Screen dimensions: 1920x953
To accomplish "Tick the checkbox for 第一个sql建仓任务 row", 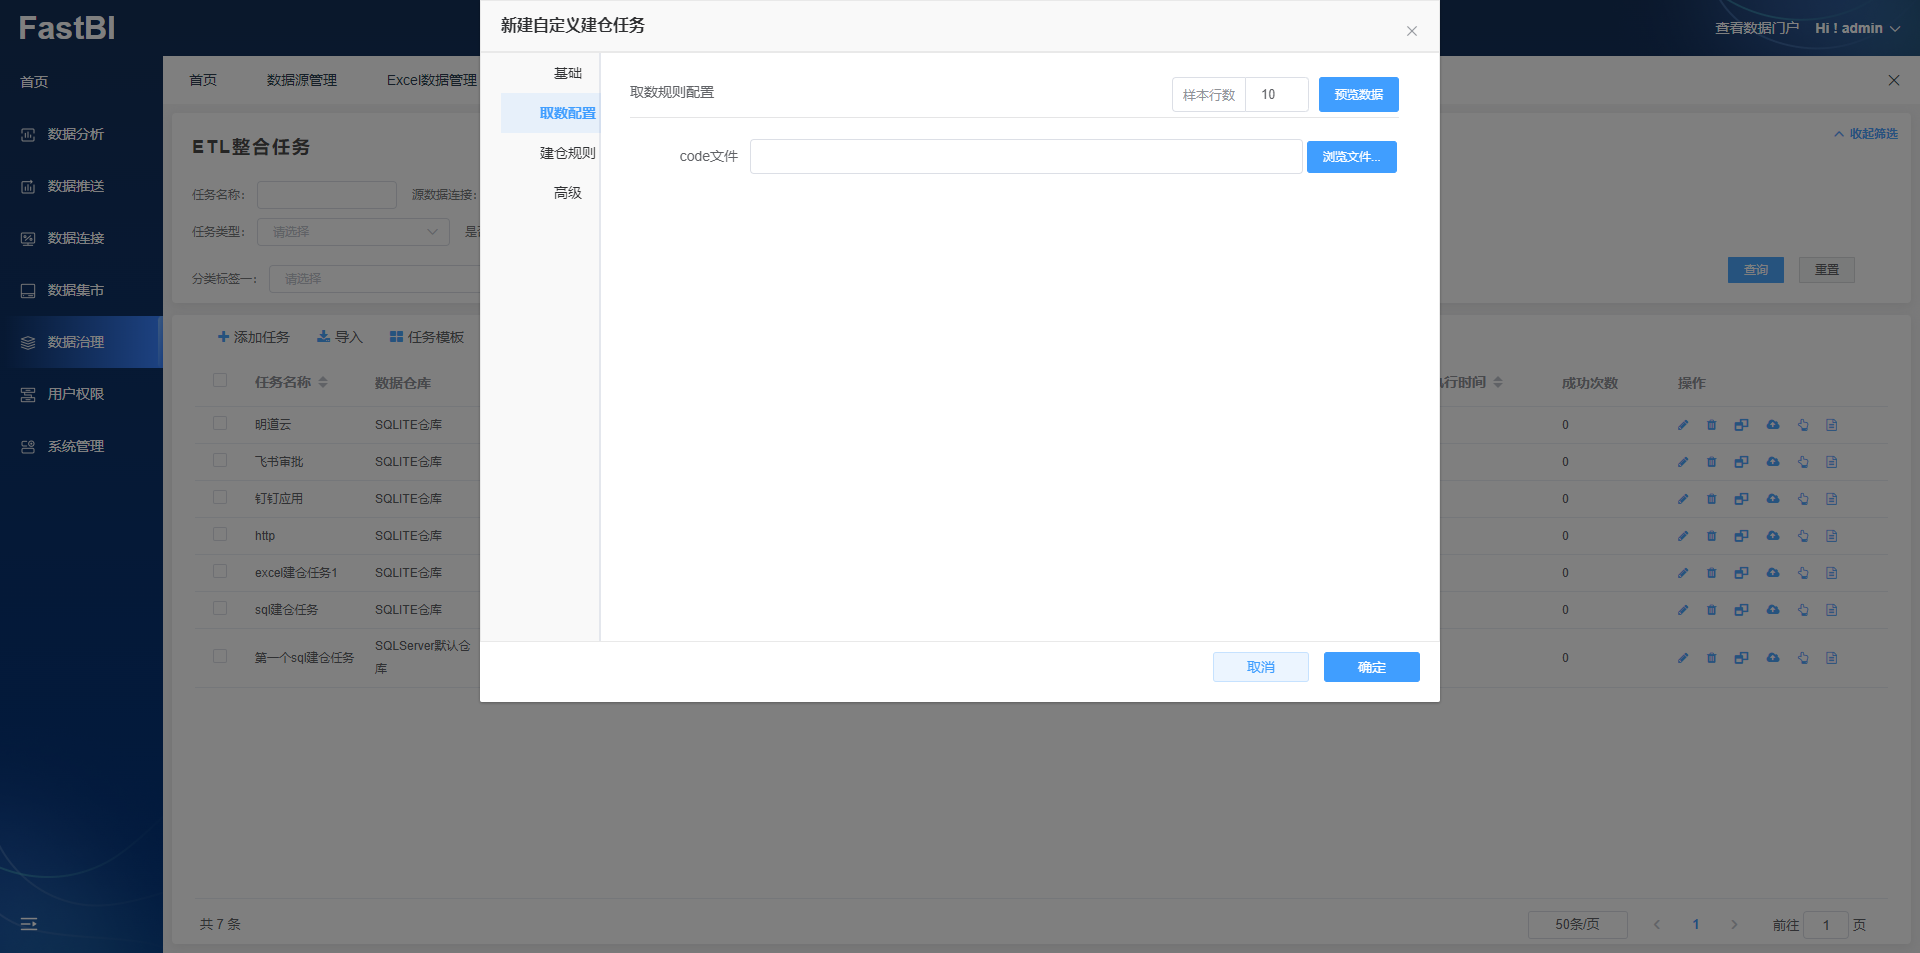I will (x=220, y=656).
